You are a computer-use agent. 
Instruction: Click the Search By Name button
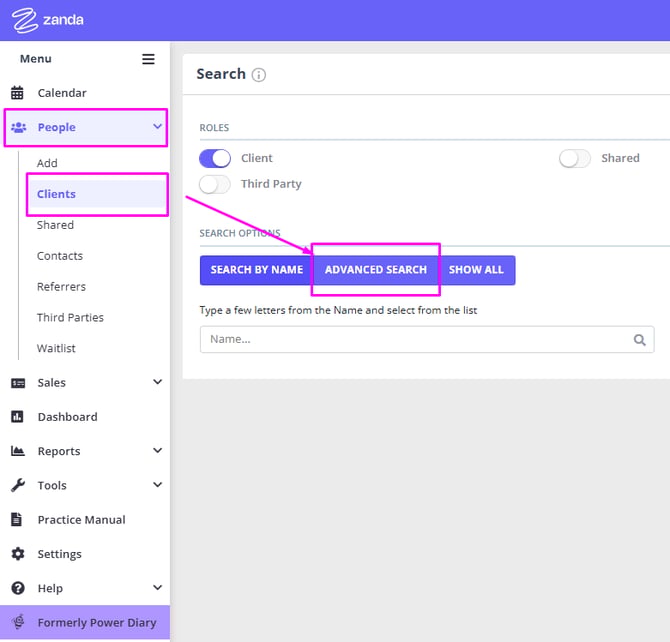[256, 270]
